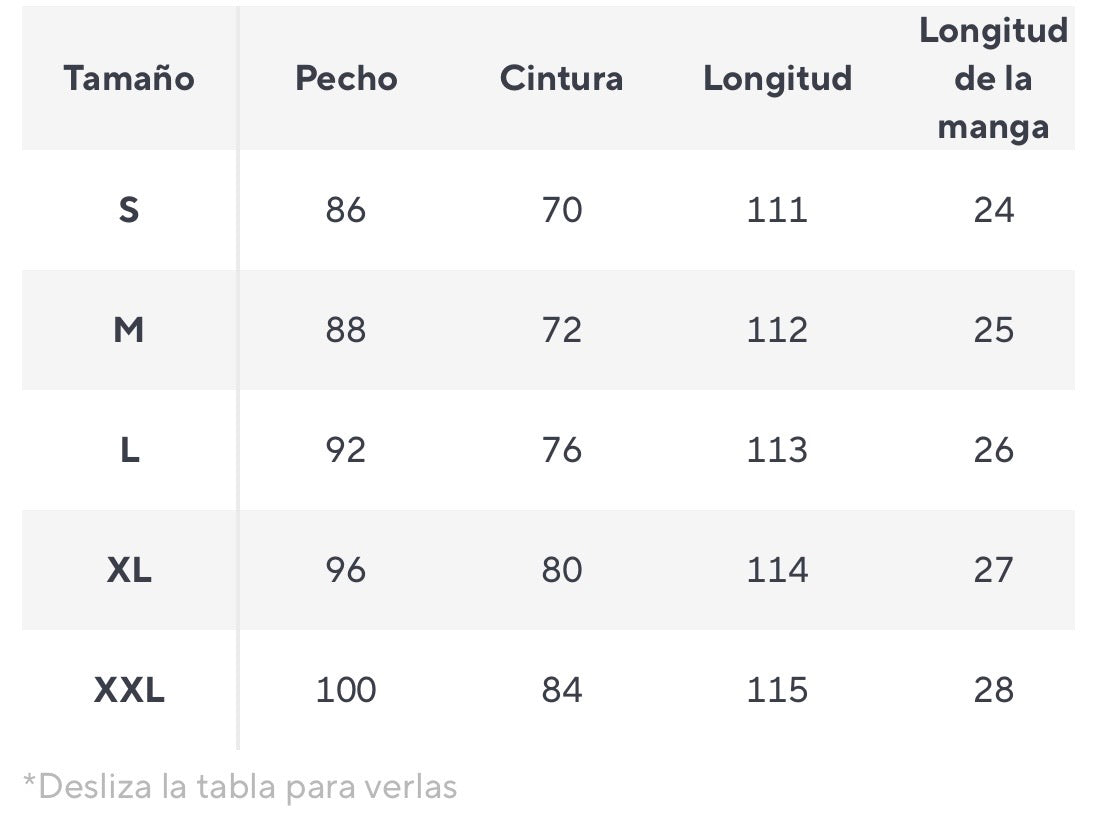Click the Pecho value 96 for XL

(x=346, y=570)
